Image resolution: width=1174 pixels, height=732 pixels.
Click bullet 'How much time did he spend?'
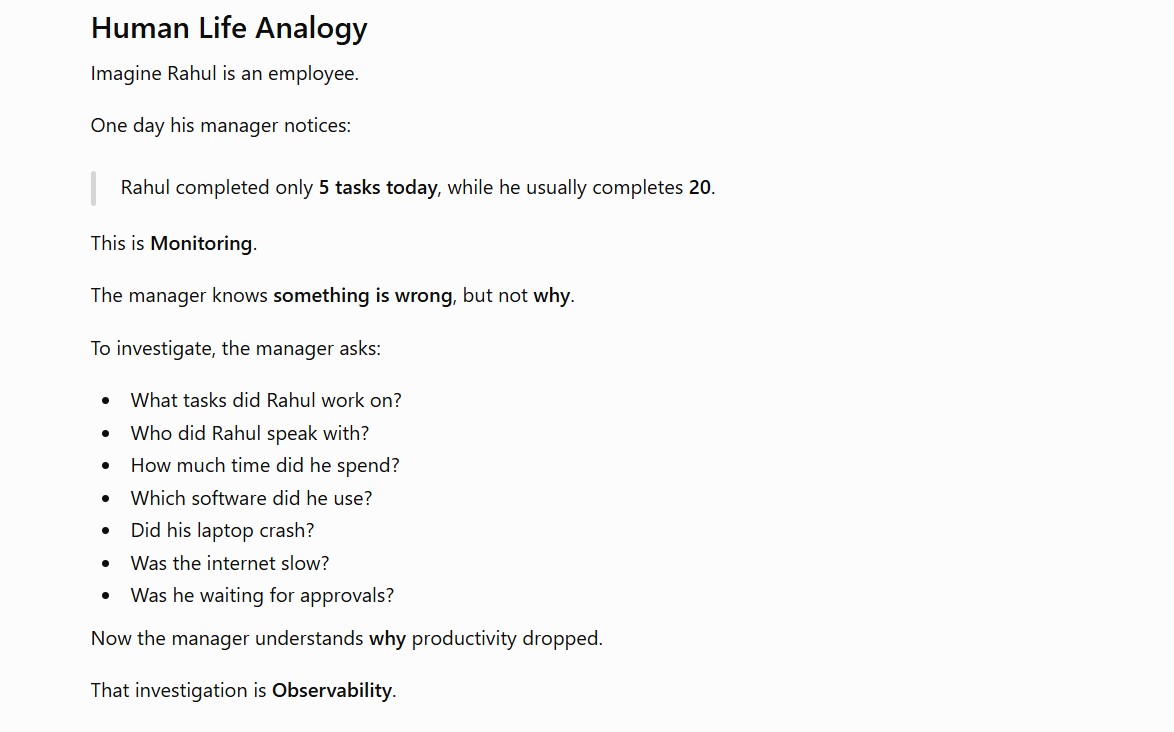click(x=265, y=466)
